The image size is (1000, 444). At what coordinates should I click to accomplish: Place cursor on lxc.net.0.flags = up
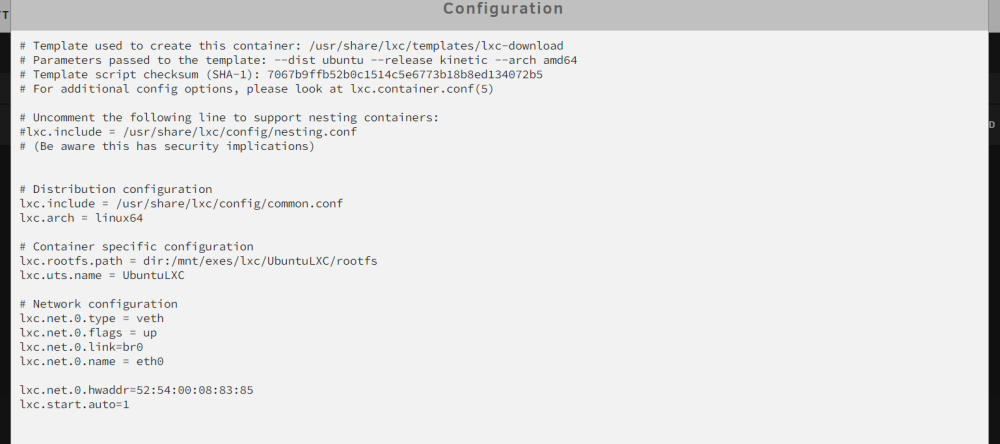tap(88, 332)
